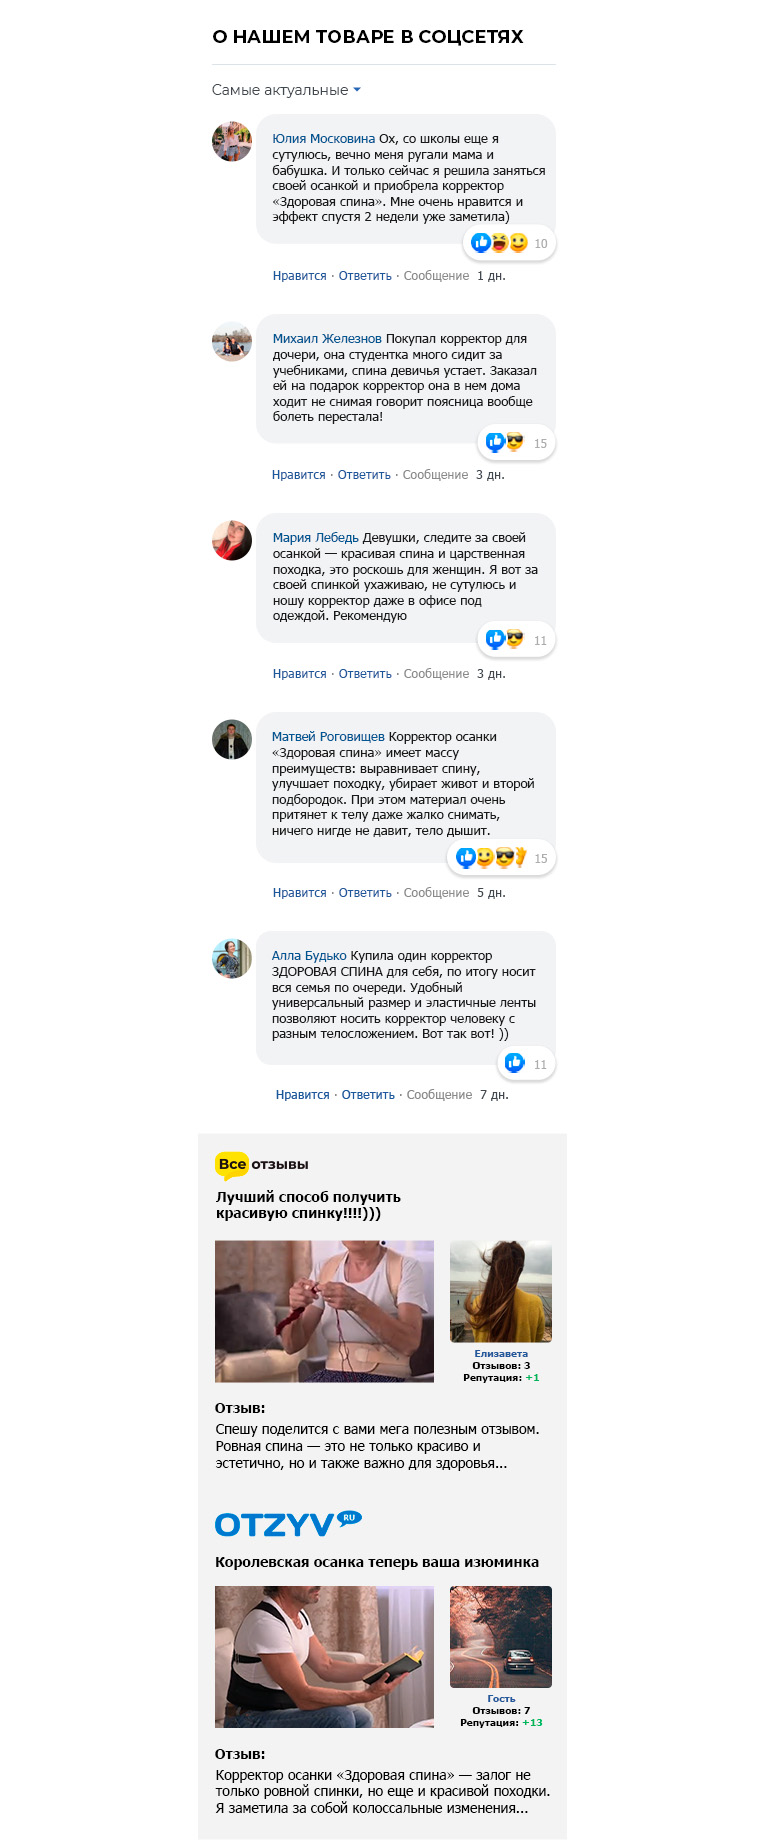
Task: Click Алла Будько's profile avatar
Action: 232,958
